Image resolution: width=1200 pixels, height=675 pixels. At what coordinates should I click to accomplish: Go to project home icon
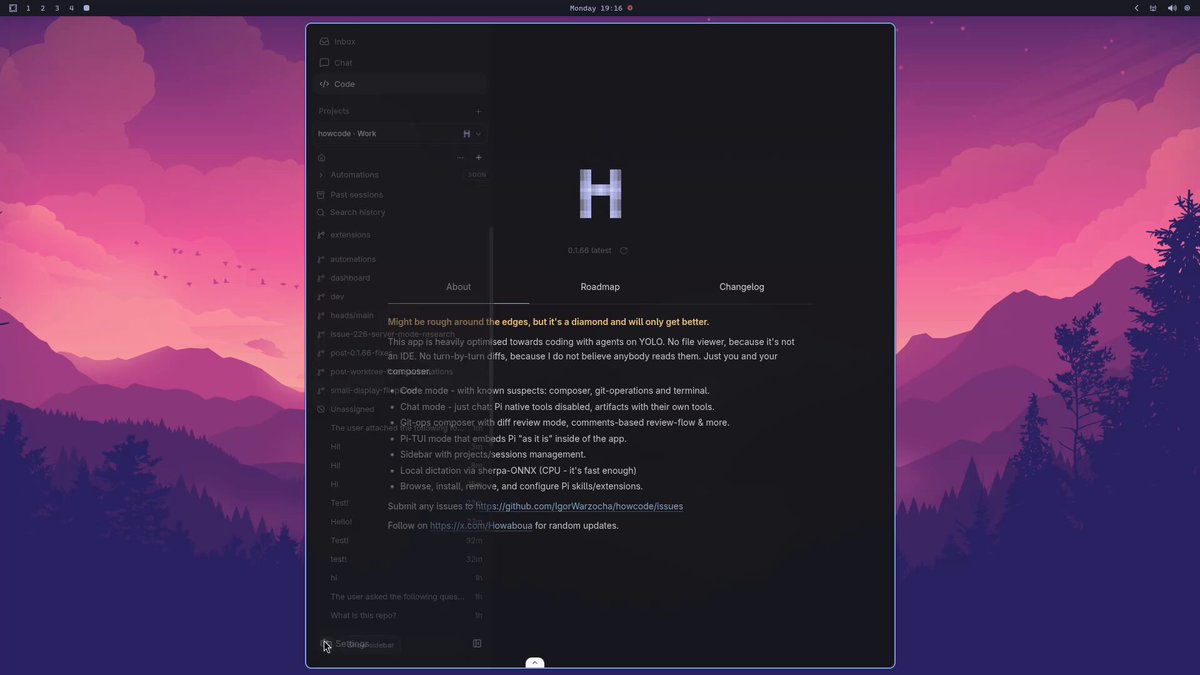tap(322, 157)
